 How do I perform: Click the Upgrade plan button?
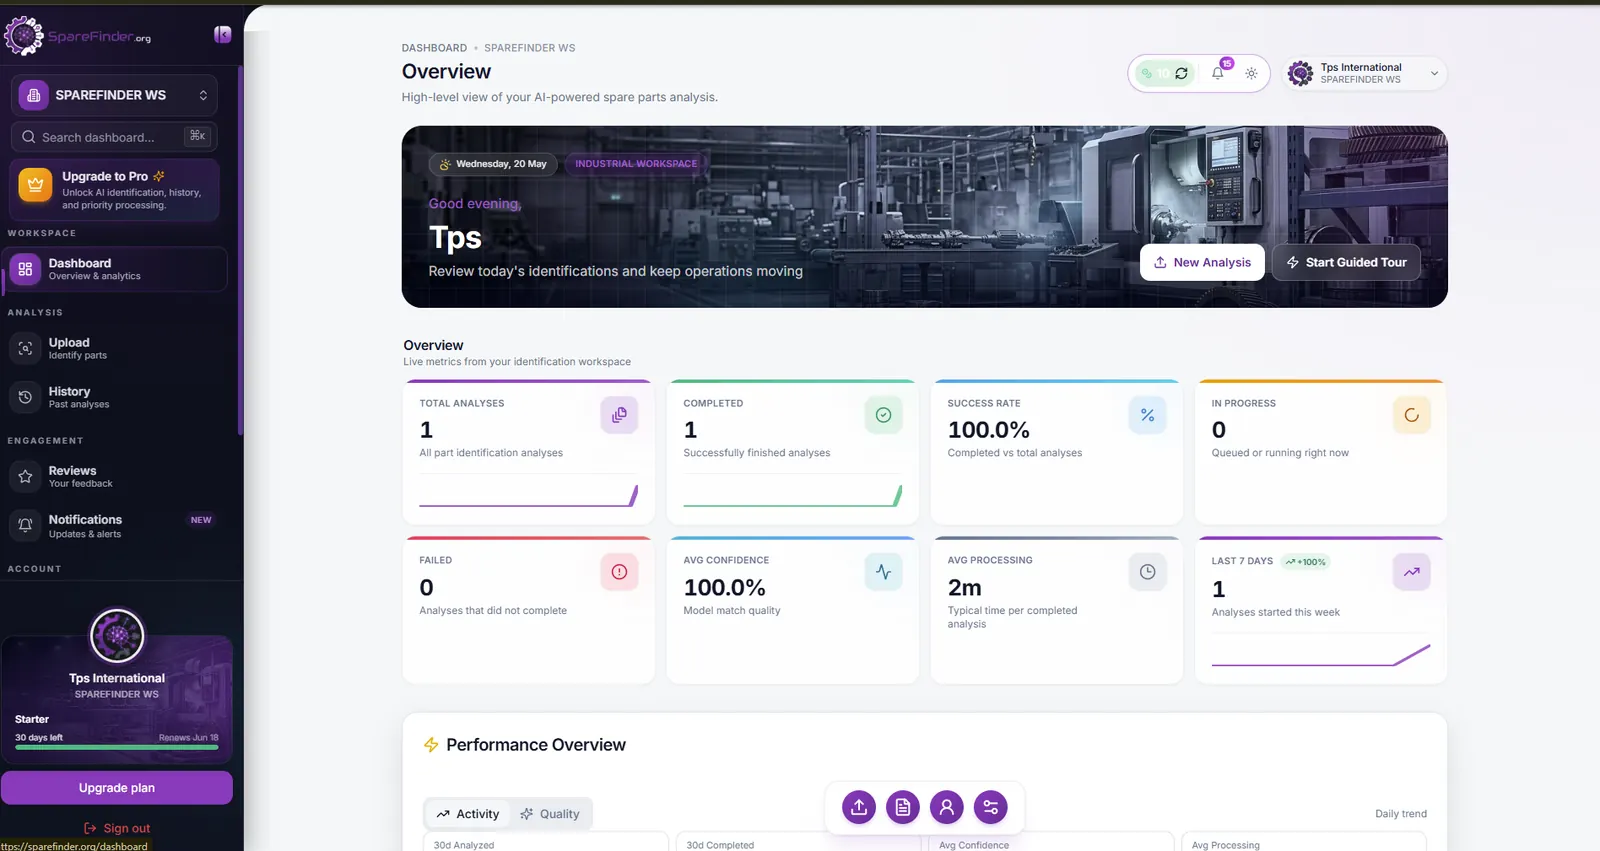tap(117, 788)
